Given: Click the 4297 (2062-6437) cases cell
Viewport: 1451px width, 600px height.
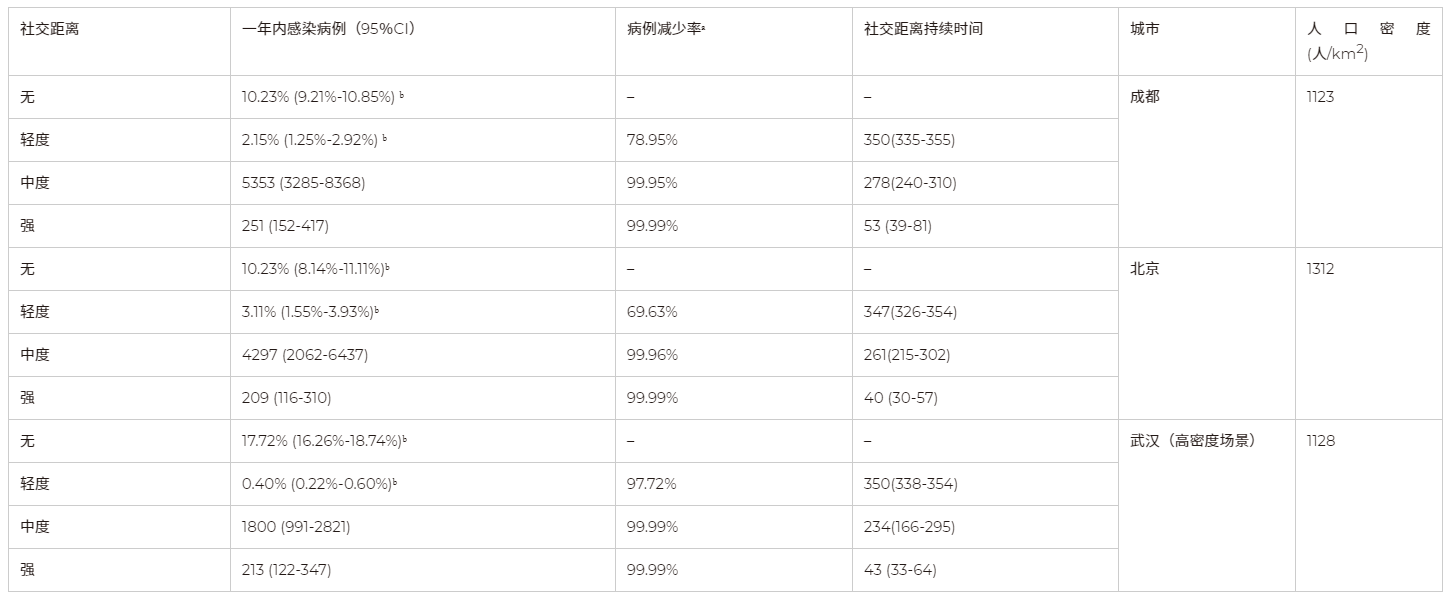Looking at the screenshot, I should (304, 355).
